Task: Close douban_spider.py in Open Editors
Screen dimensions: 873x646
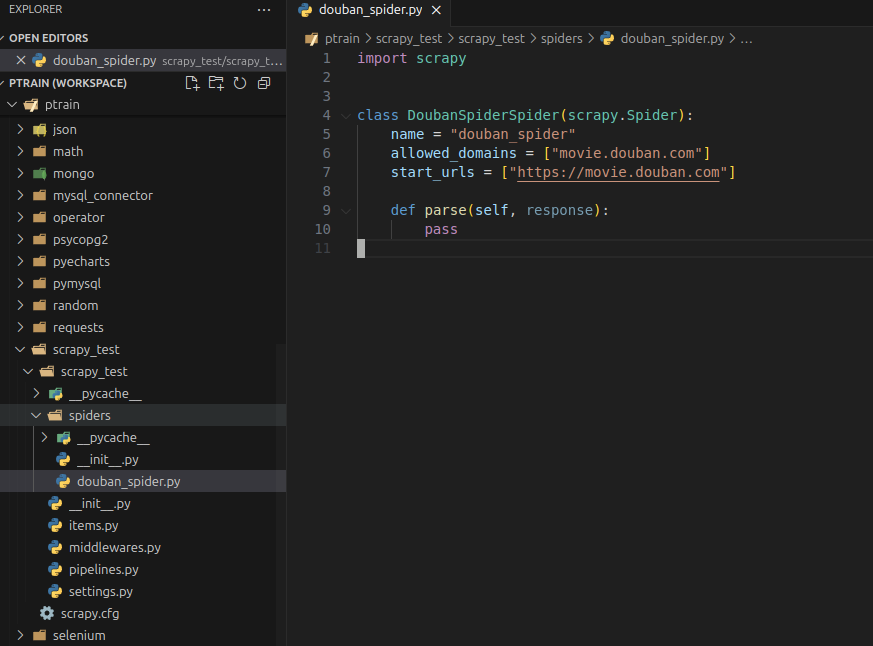Action: [x=21, y=60]
